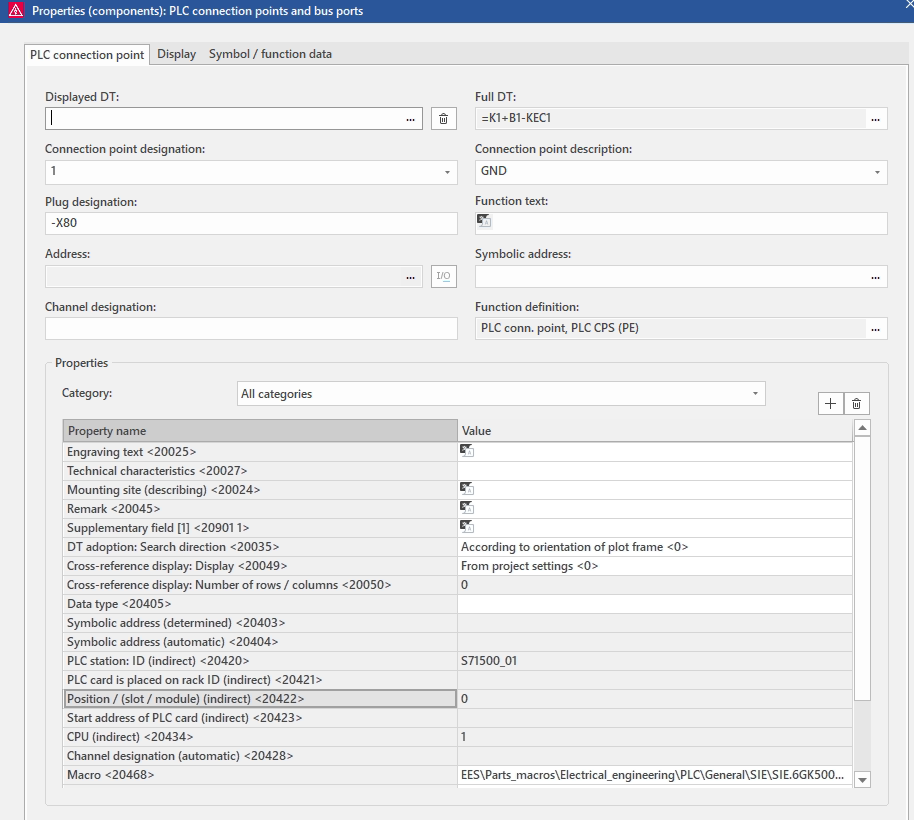Viewport: 914px width, 820px height.
Task: Click the I/O address button
Action: click(444, 277)
